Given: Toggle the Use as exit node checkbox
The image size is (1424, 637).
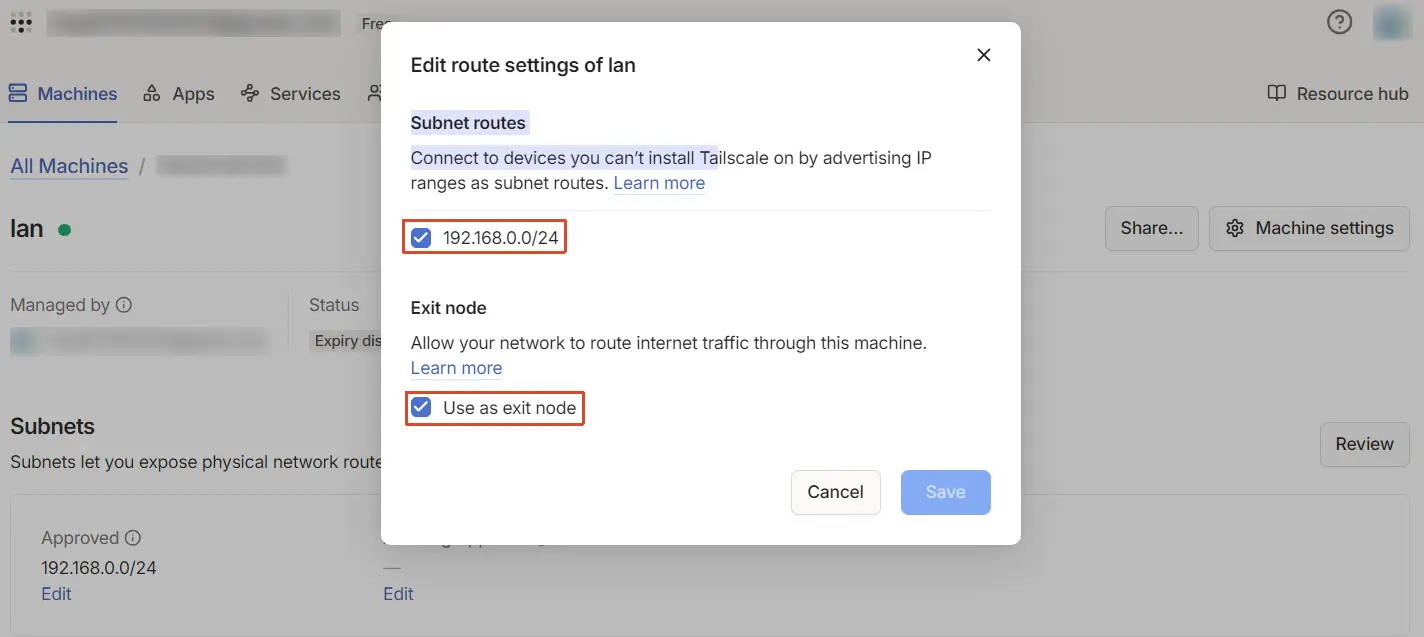Looking at the screenshot, I should [422, 408].
